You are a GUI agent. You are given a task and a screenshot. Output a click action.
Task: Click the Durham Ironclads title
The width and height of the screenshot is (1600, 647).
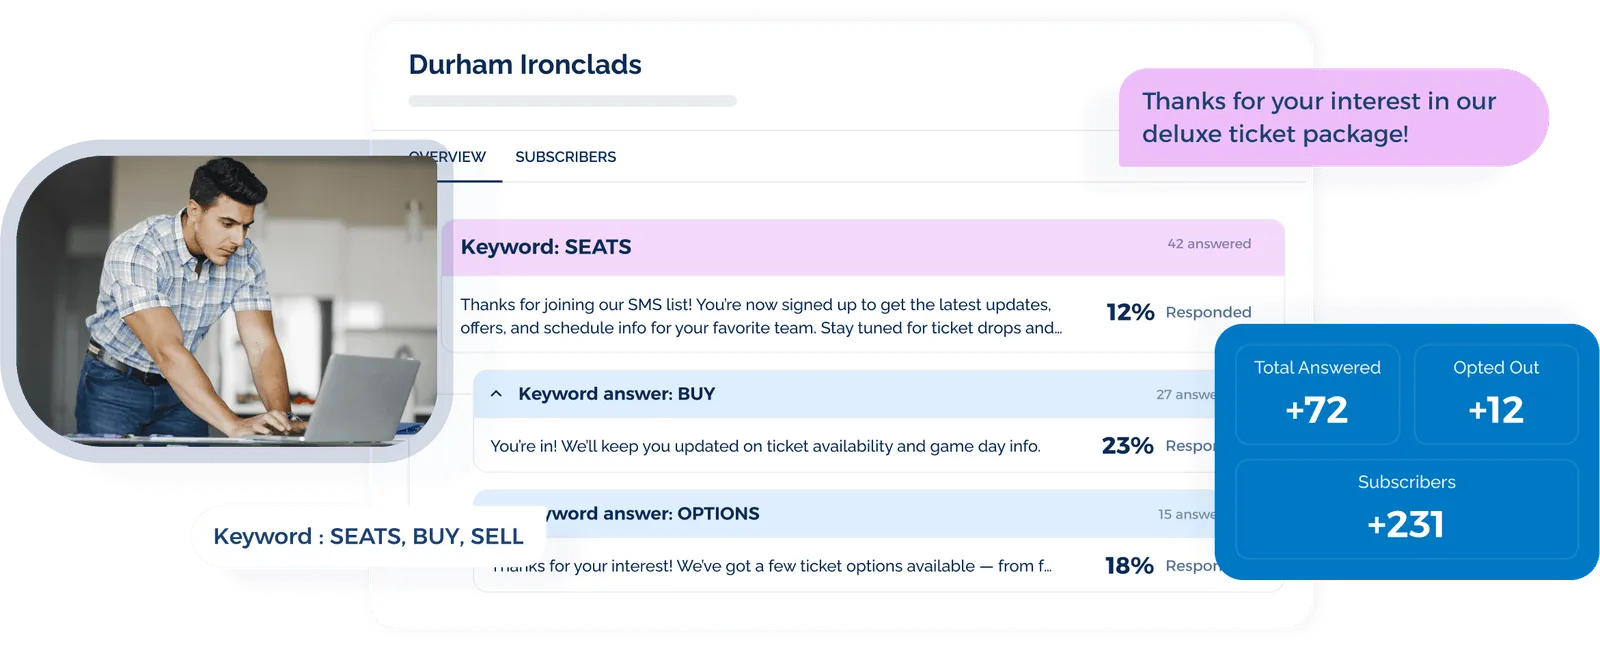(525, 65)
